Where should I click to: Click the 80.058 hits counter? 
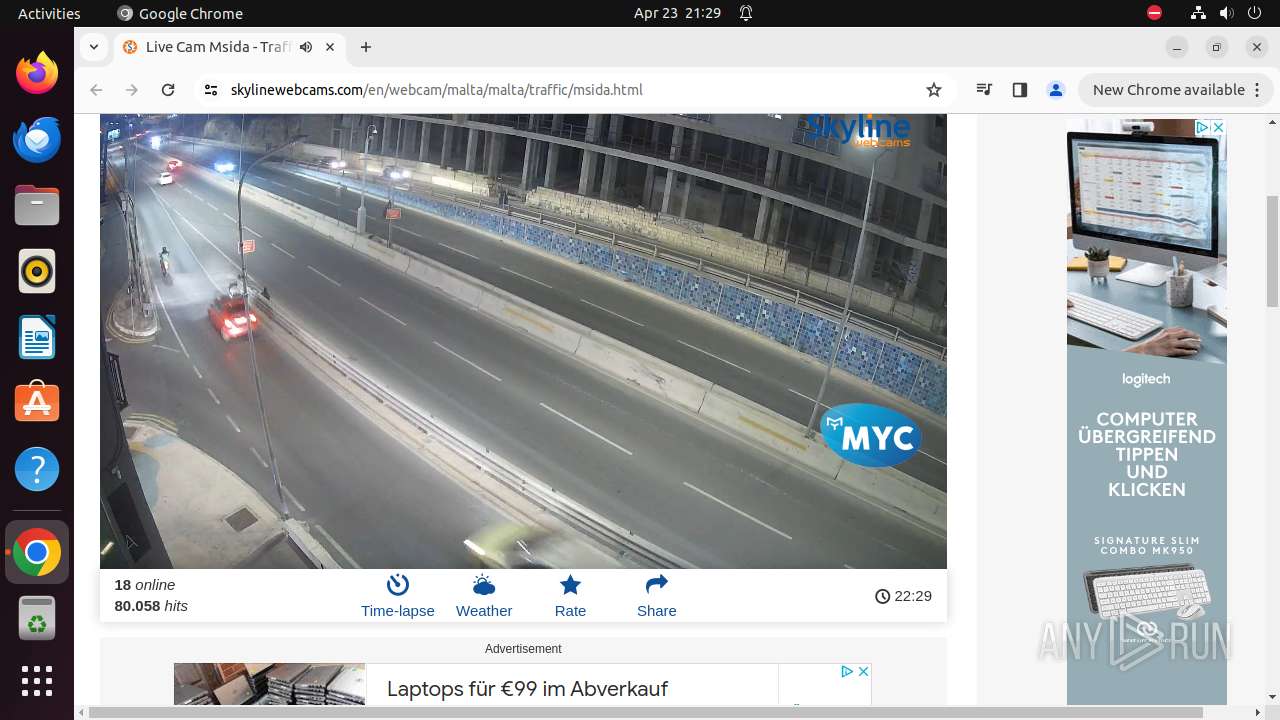151,606
